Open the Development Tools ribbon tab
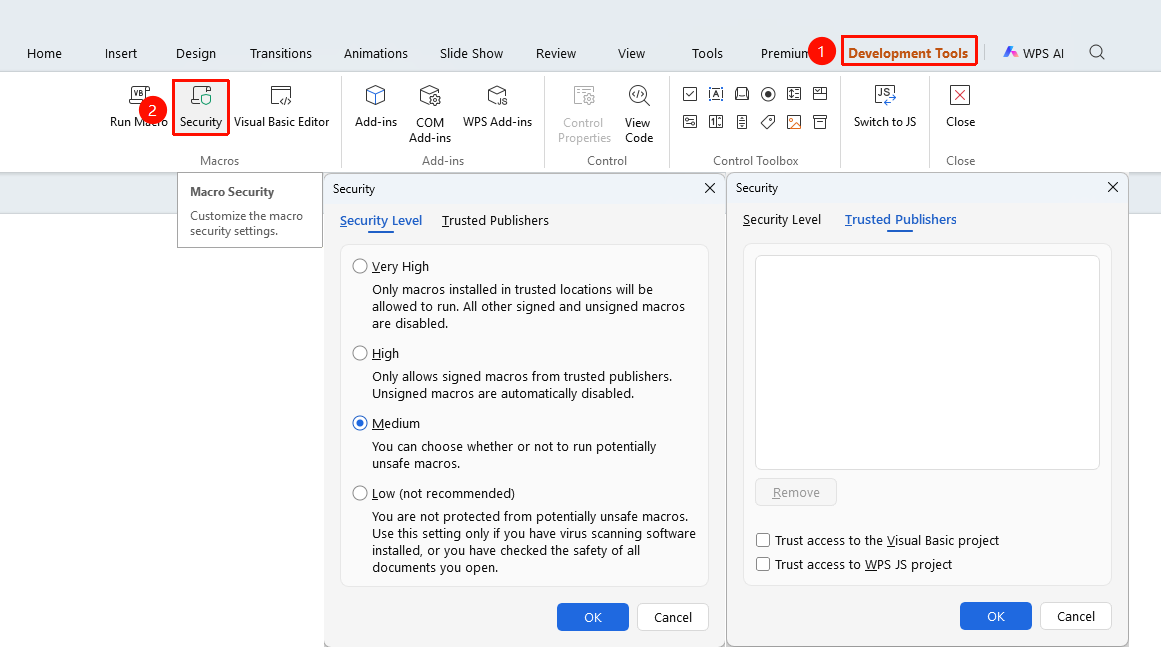The height and width of the screenshot is (669, 1161). click(x=909, y=53)
